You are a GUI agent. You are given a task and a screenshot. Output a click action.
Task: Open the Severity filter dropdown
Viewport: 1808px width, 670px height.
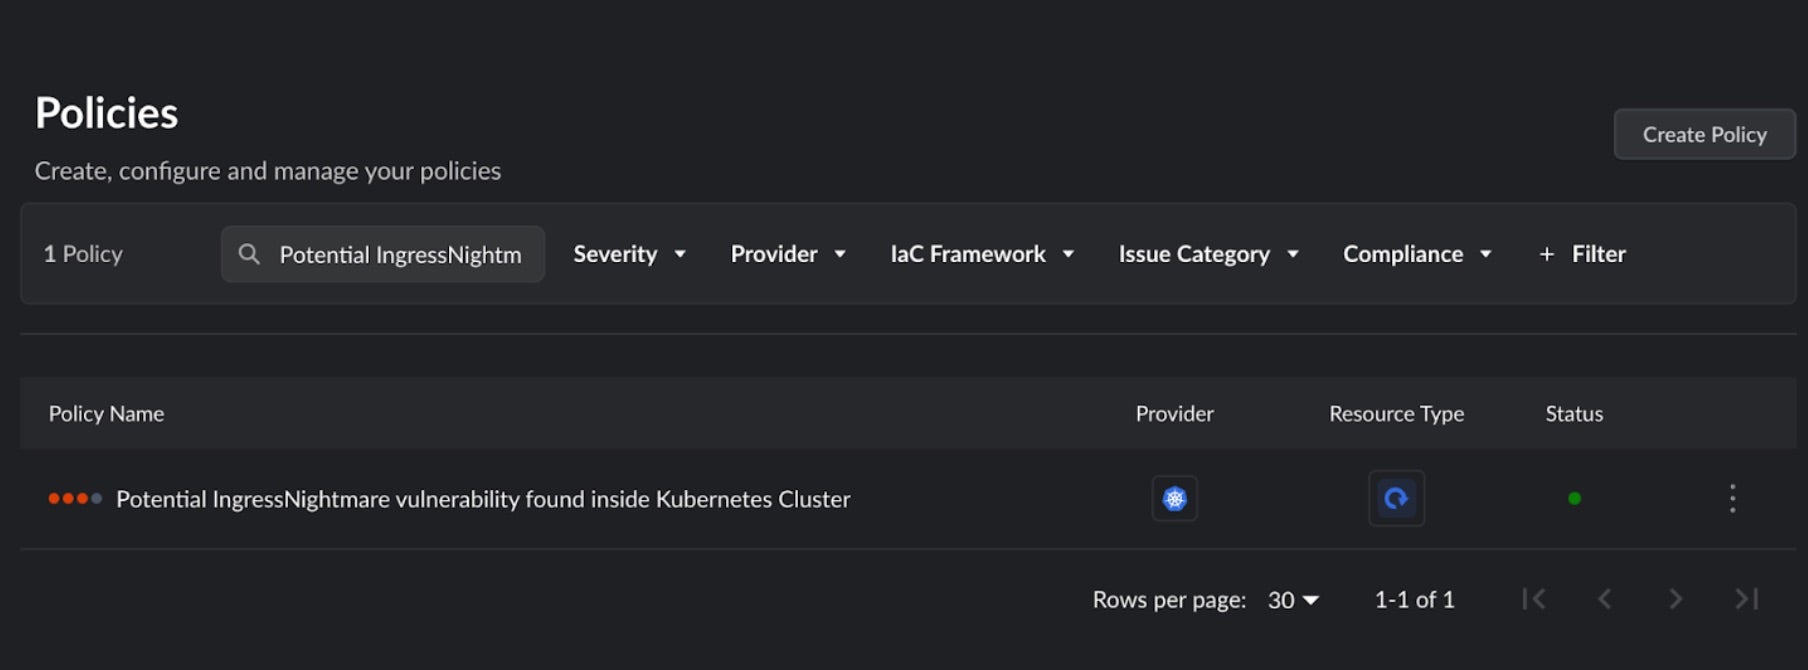tap(629, 254)
